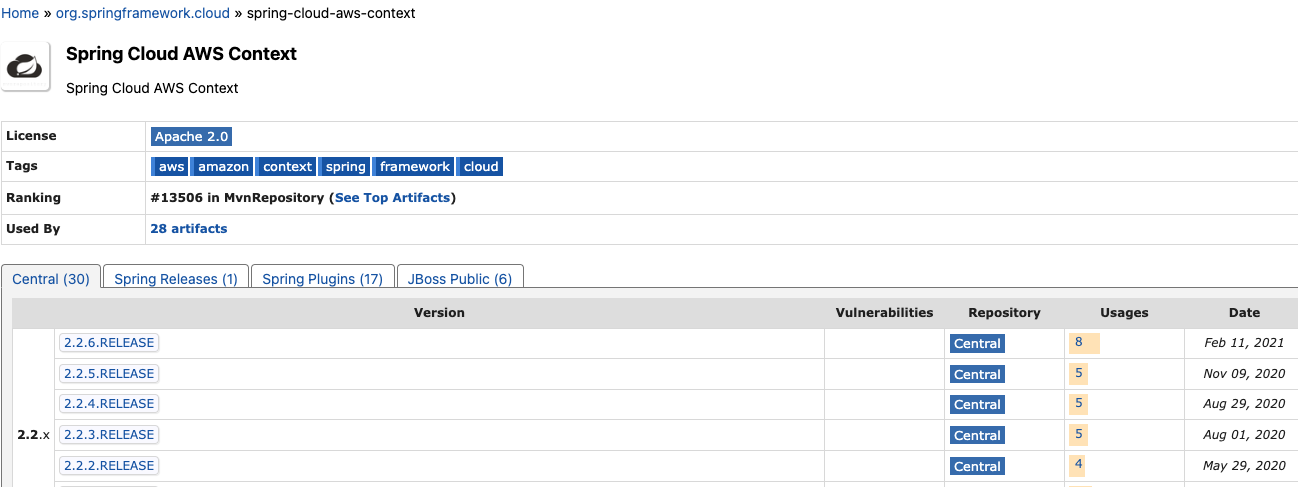Viewport: 1298px width, 487px height.
Task: Open version 2.2.3.RELEASE
Action: coord(109,435)
